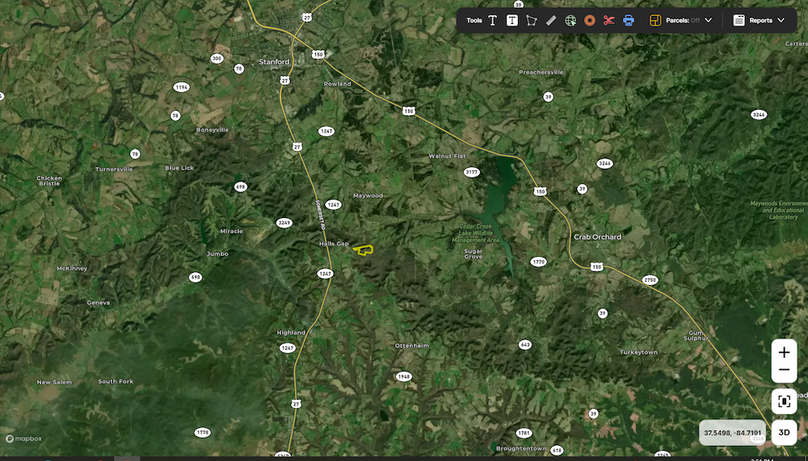Image resolution: width=808 pixels, height=461 pixels.
Task: Zoom in with the plus button
Action: 784,352
